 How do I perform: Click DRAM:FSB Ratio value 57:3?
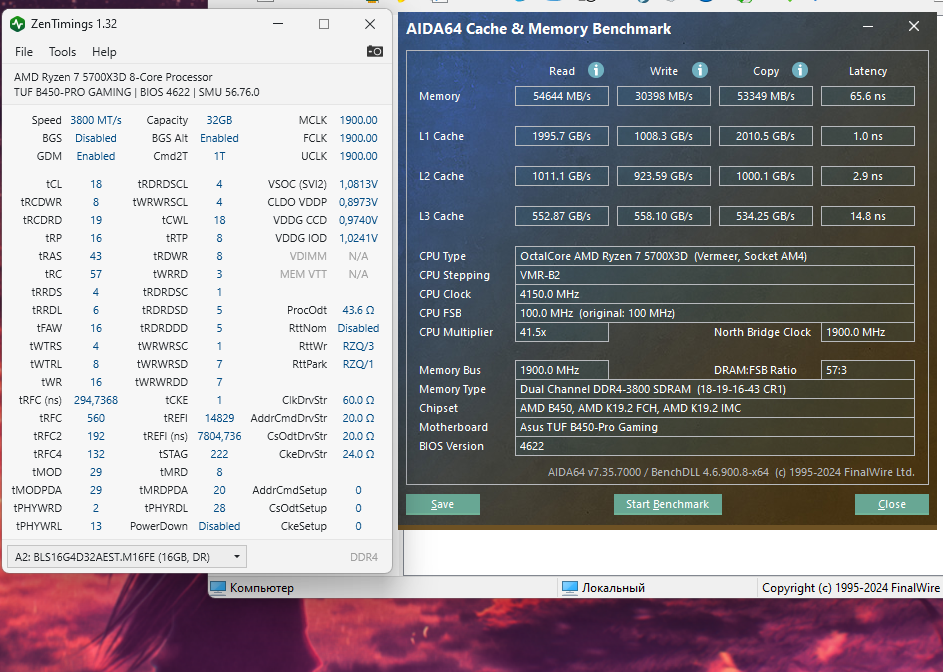coord(868,370)
